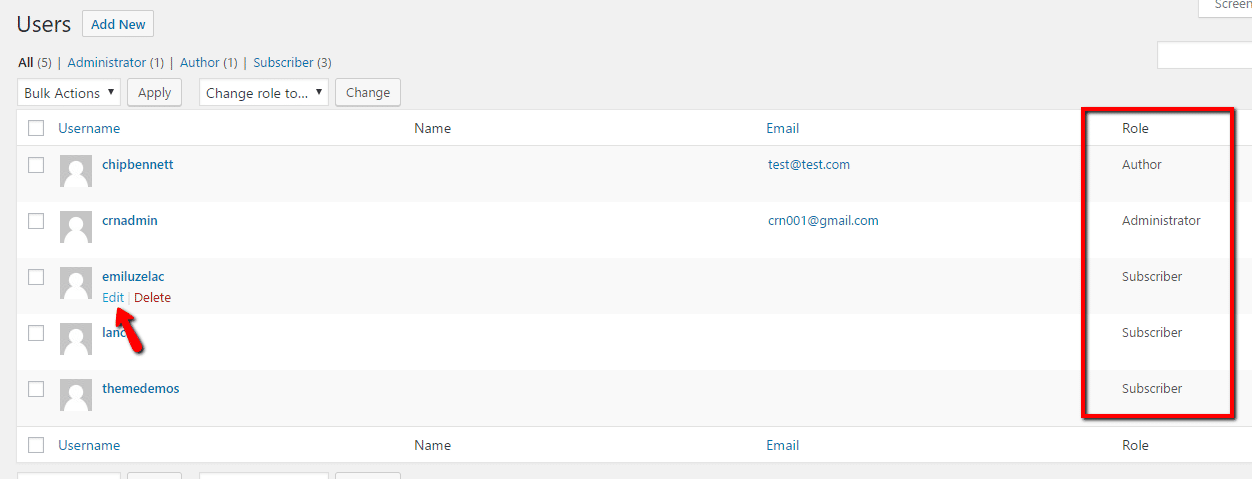Click chipbennett's avatar icon
The image size is (1252, 479).
click(x=76, y=171)
